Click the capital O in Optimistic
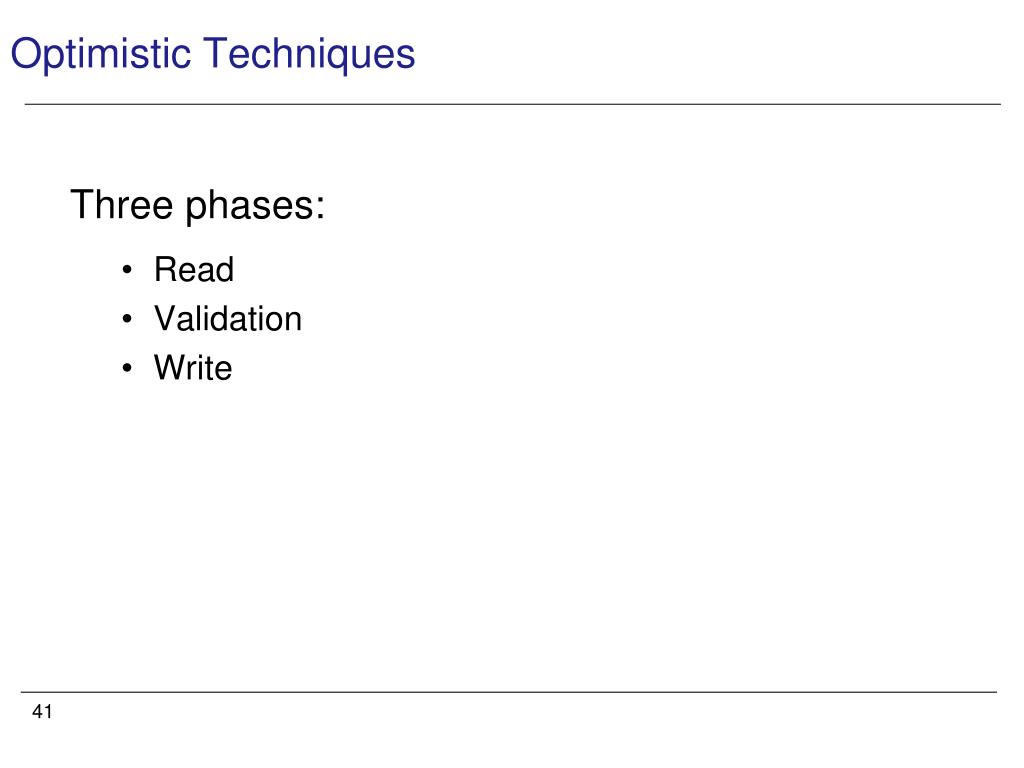The image size is (1024, 768). point(25,53)
